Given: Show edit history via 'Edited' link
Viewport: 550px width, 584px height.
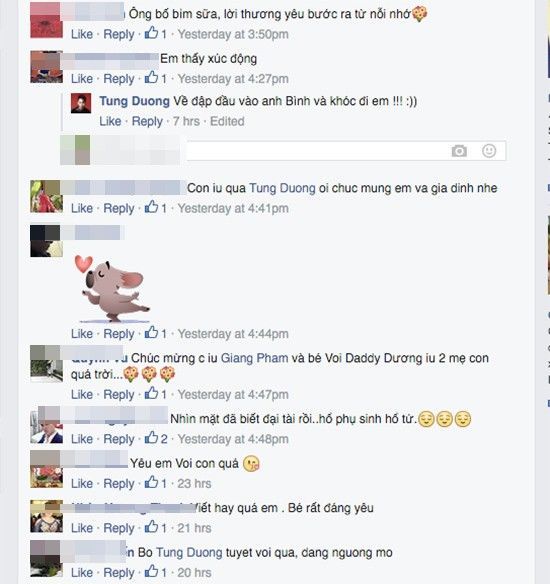Looking at the screenshot, I should [x=227, y=121].
